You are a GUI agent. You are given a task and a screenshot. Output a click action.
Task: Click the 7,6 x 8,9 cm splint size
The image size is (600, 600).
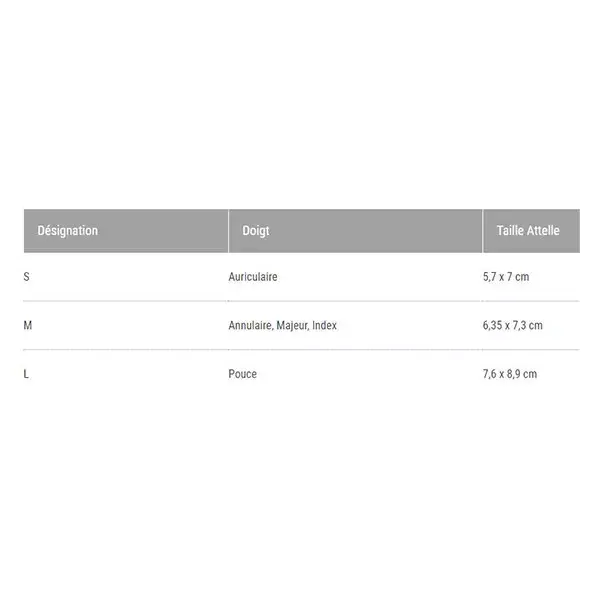pyautogui.click(x=510, y=374)
